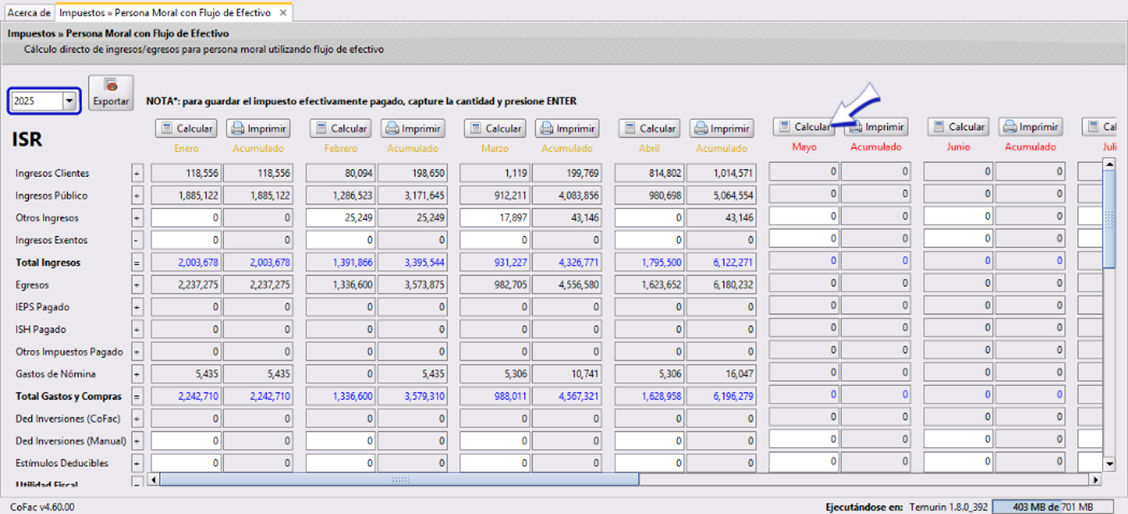Click Calcular for Enero
The image size is (1128, 514).
[186, 129]
